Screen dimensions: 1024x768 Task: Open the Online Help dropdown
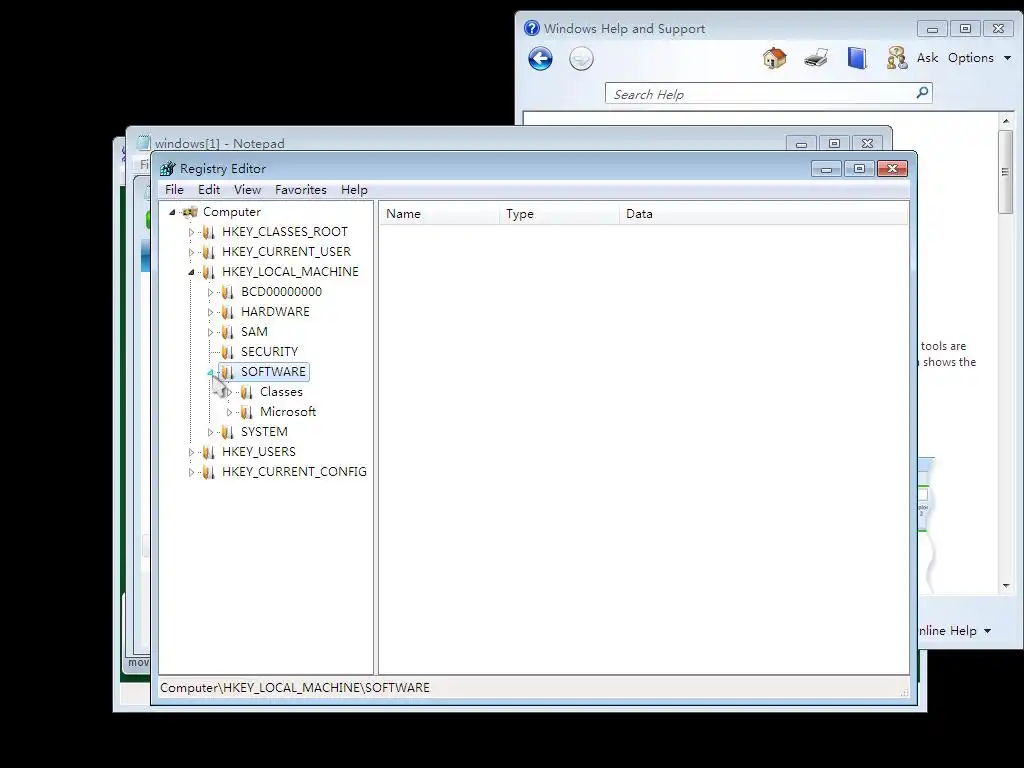pos(954,631)
